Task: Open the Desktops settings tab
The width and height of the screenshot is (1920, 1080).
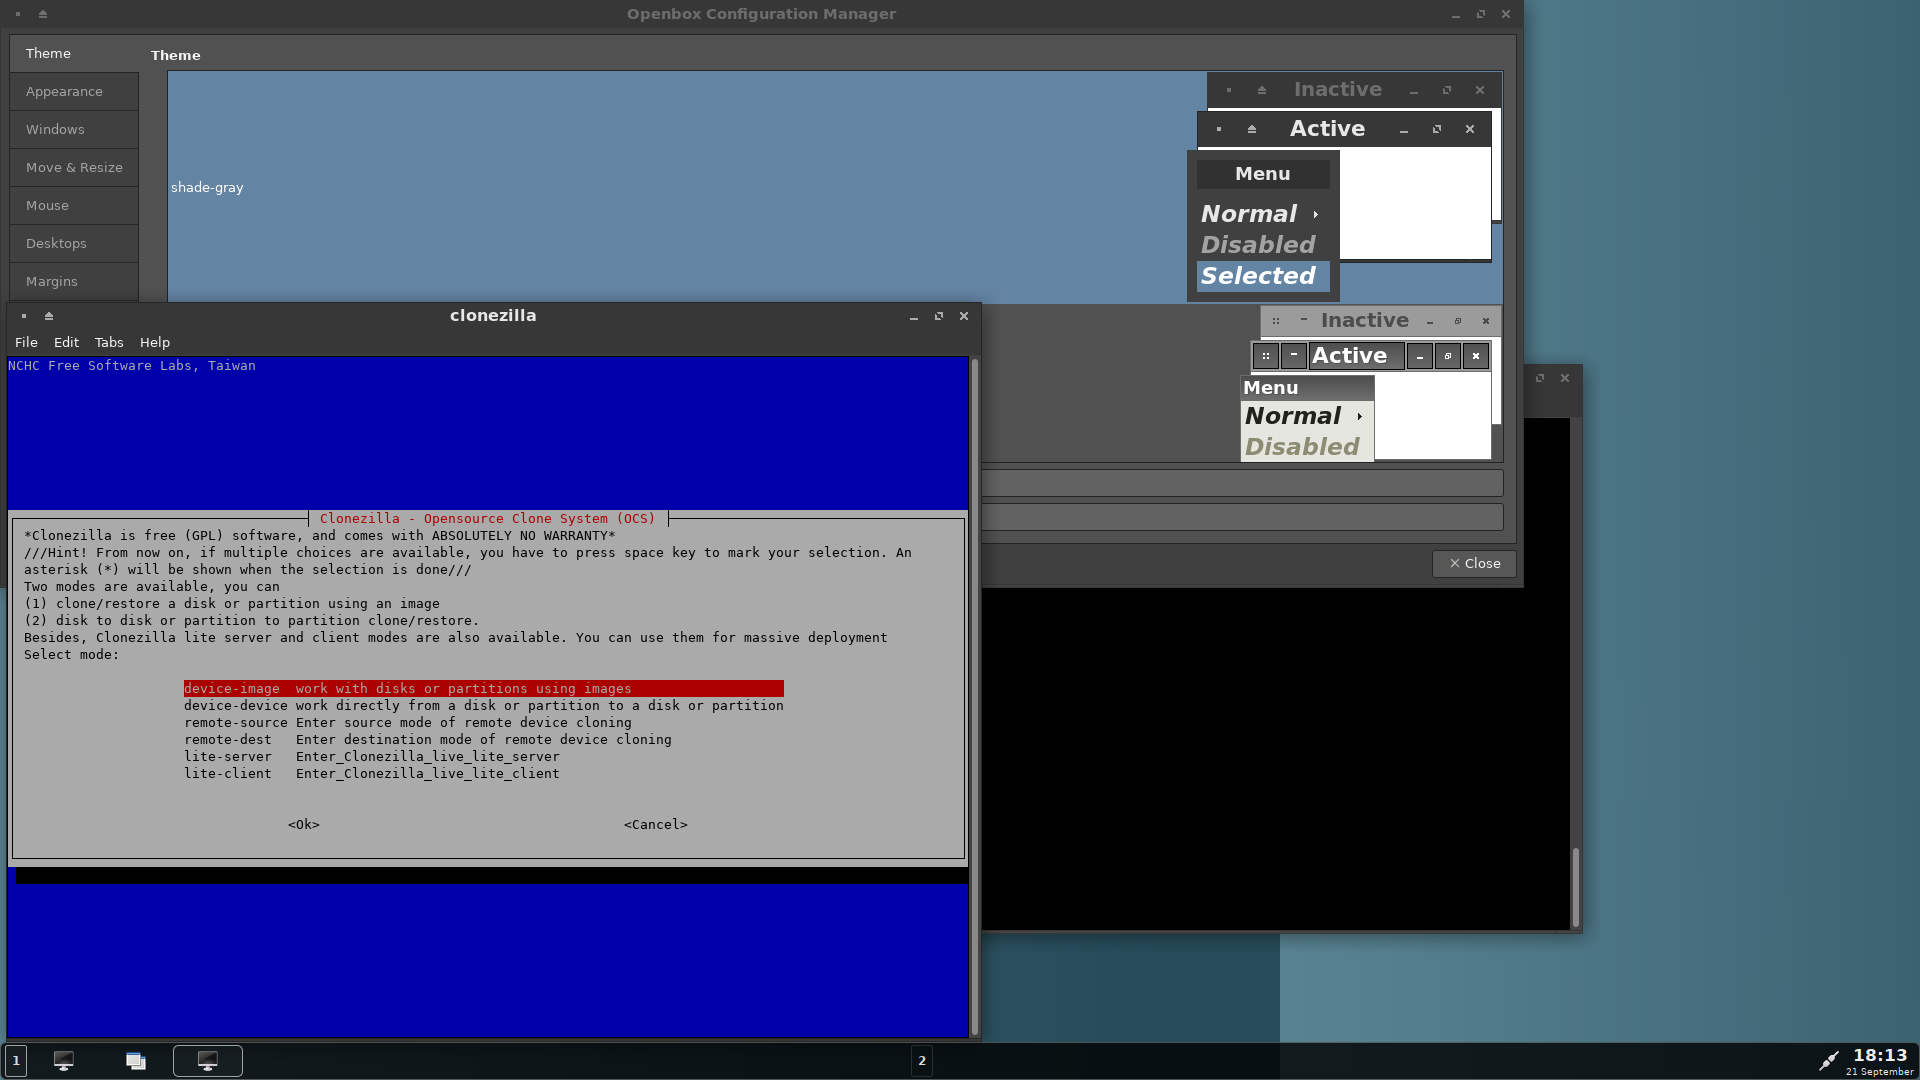Action: (74, 243)
